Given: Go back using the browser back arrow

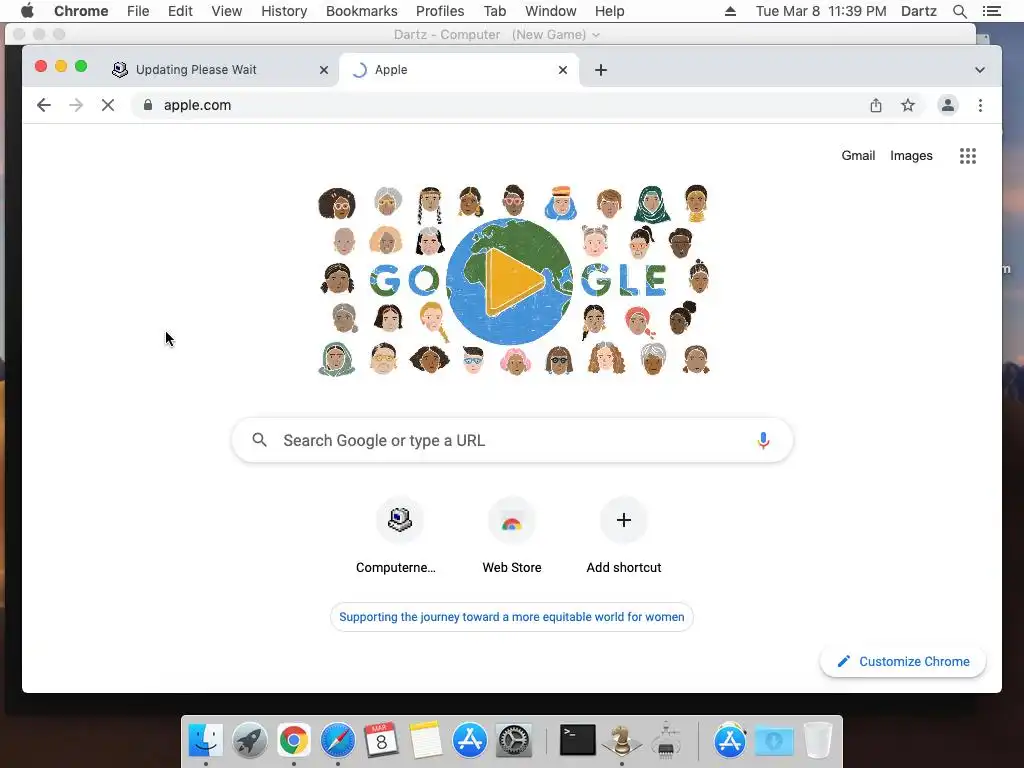Looking at the screenshot, I should coord(44,105).
